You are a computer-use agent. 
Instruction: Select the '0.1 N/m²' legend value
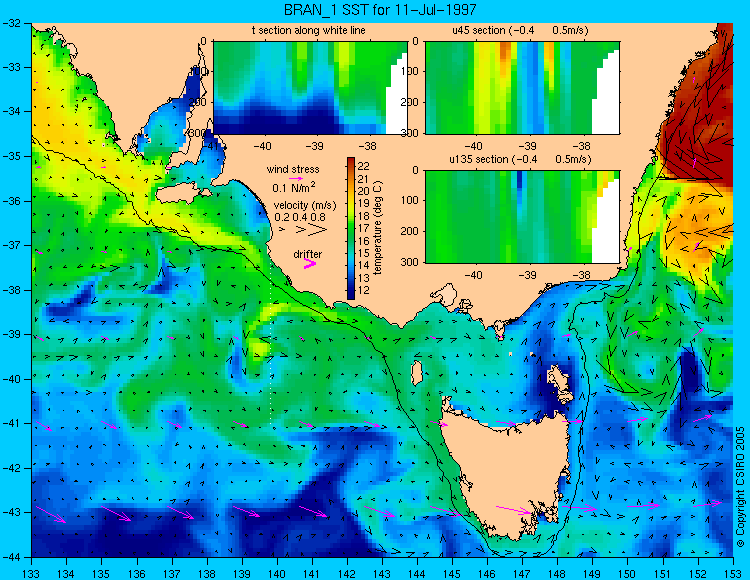coord(293,187)
